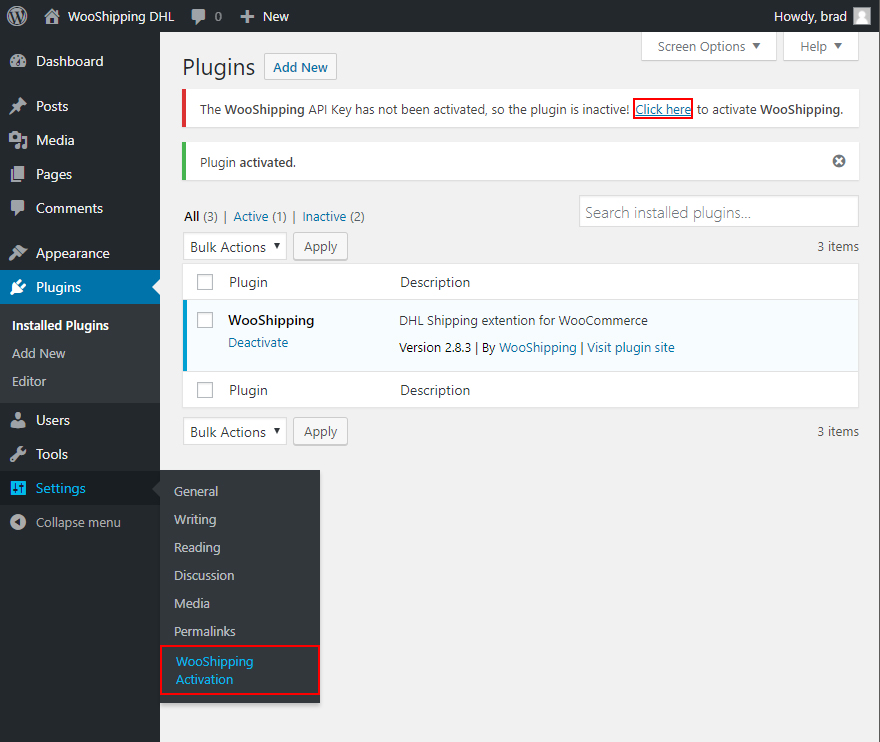880x742 pixels.
Task: Click the Appearance paintbrush icon
Action: pos(18,253)
